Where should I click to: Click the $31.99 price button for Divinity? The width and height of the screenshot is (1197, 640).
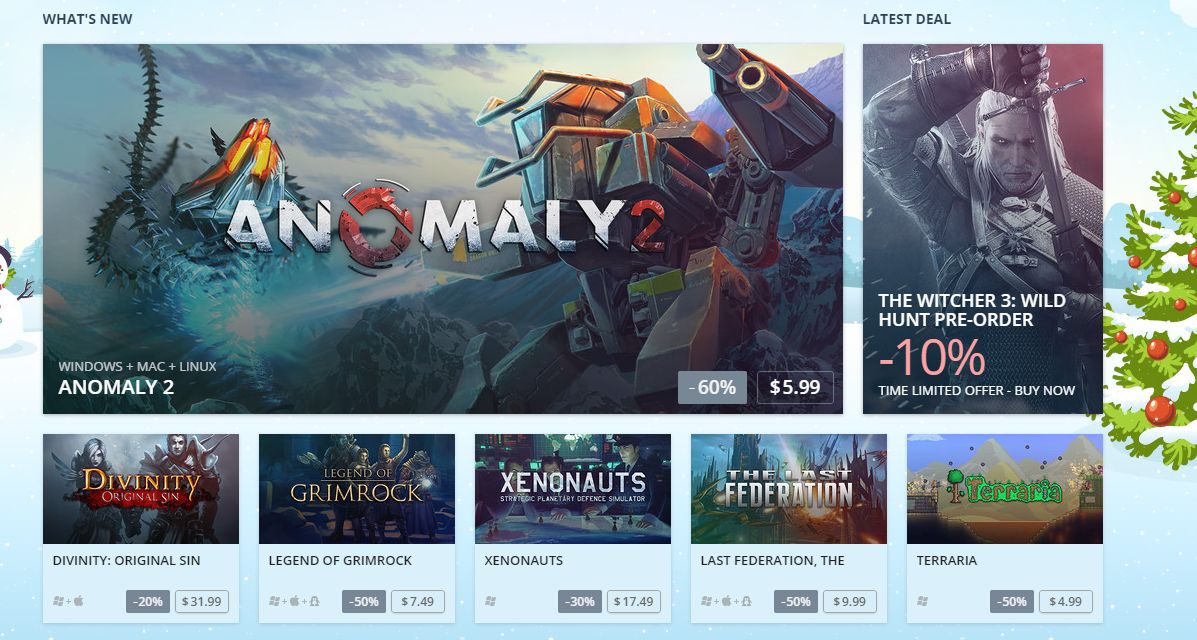tap(202, 601)
